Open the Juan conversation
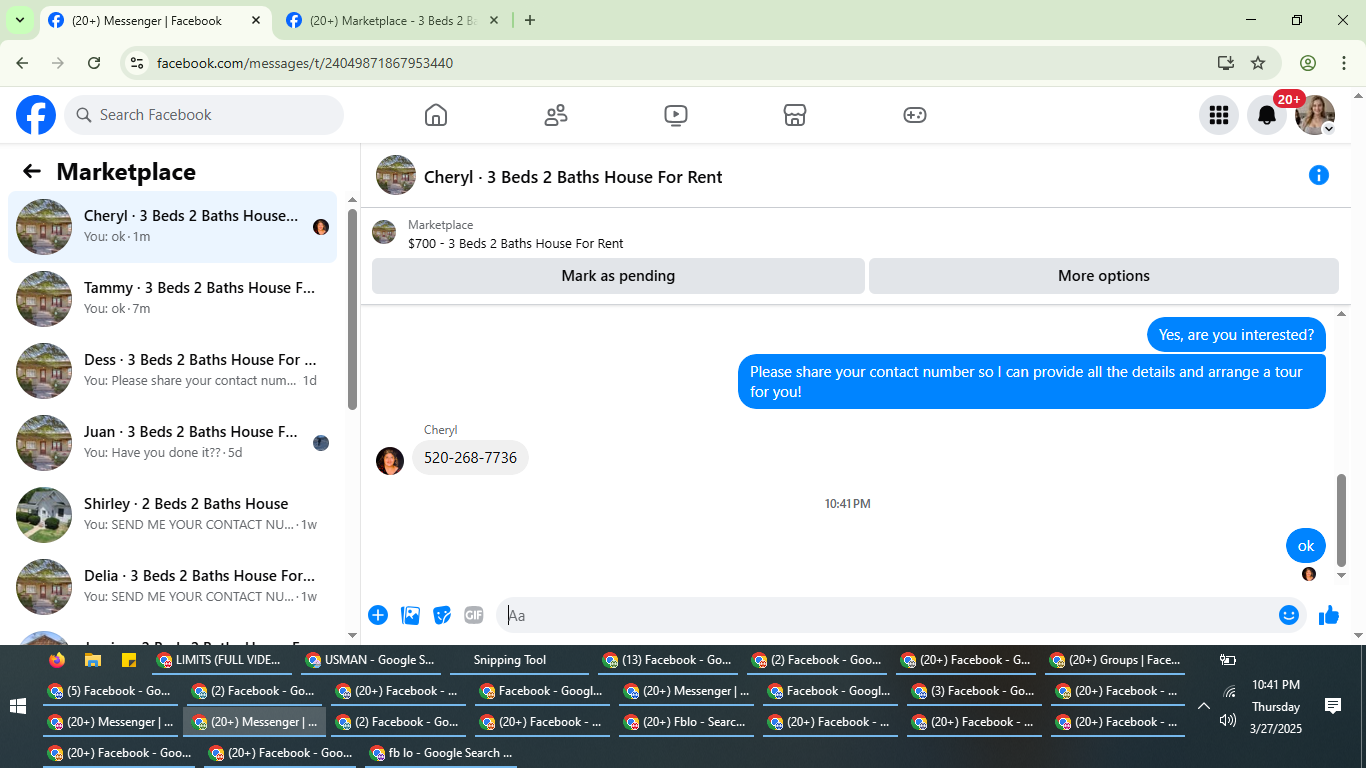Viewport: 1366px width, 768px height. point(172,442)
